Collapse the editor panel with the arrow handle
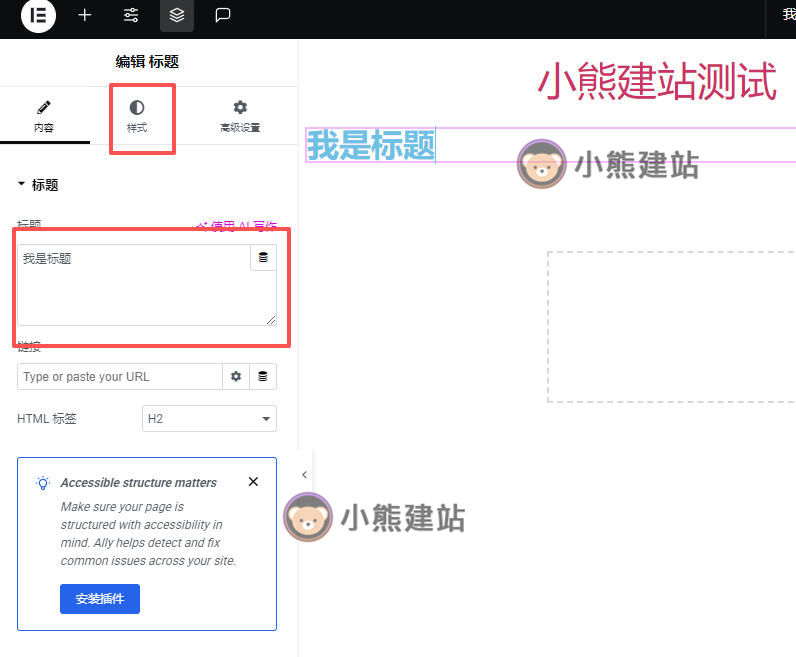This screenshot has width=796, height=657. (x=304, y=475)
